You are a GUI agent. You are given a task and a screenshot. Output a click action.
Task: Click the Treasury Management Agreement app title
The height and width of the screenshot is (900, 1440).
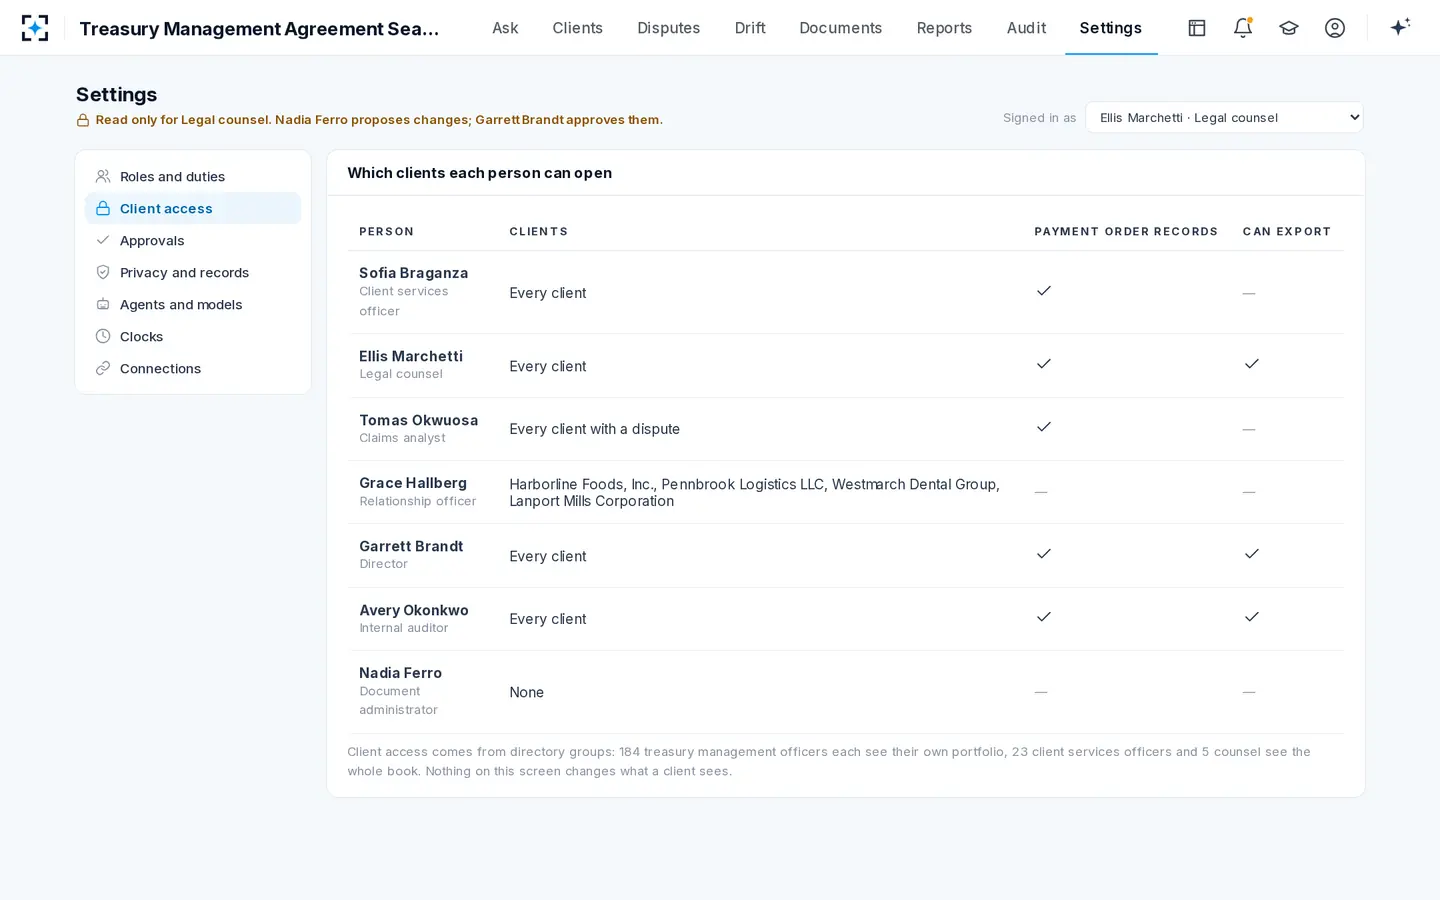(260, 28)
